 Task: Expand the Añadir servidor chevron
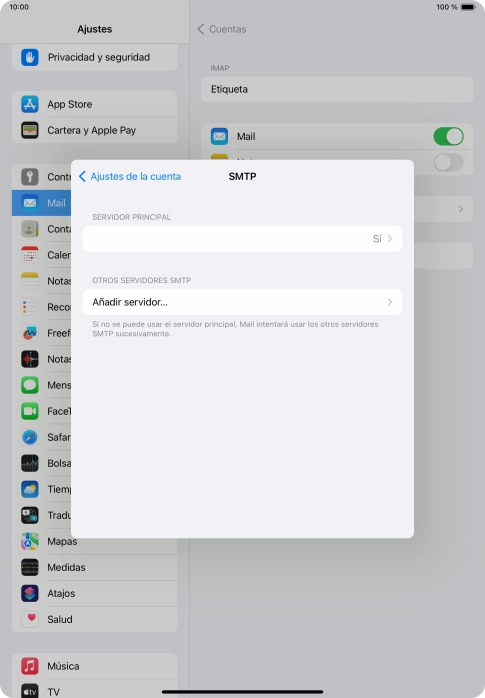[390, 302]
